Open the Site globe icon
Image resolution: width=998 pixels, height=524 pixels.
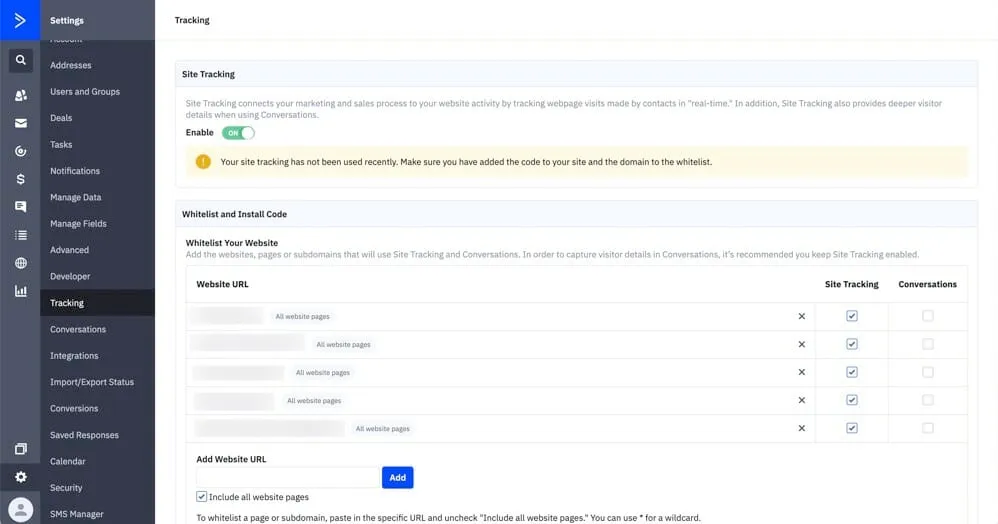click(x=20, y=263)
